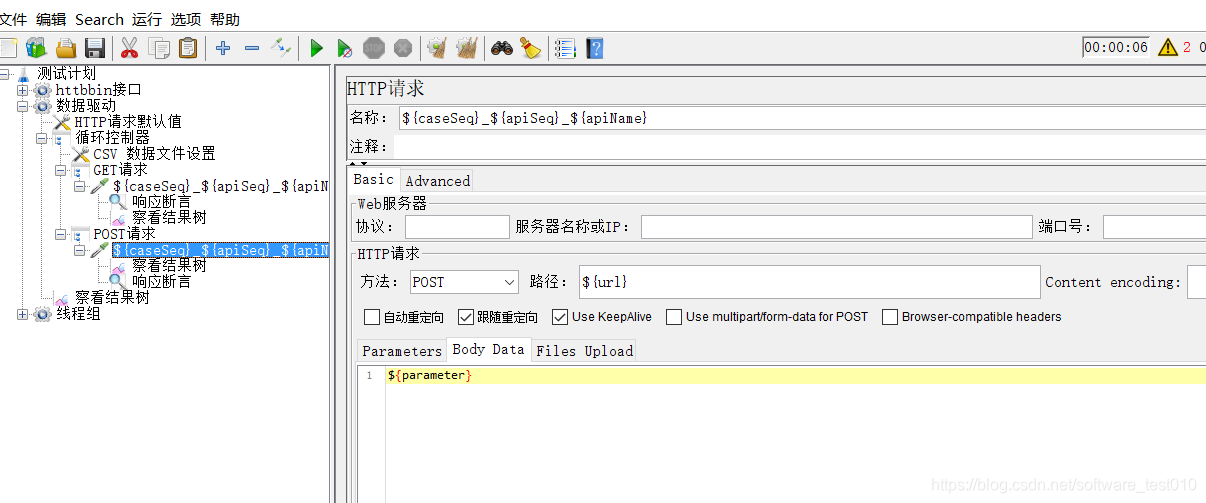1206x503 pixels.
Task: Enable Use multipart/form-data for POST
Action: click(674, 317)
